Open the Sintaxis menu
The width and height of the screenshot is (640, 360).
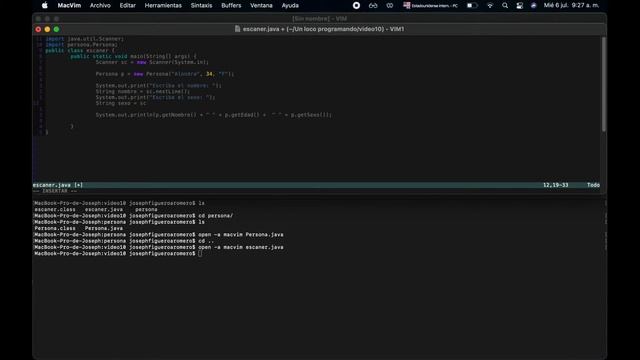click(201, 5)
